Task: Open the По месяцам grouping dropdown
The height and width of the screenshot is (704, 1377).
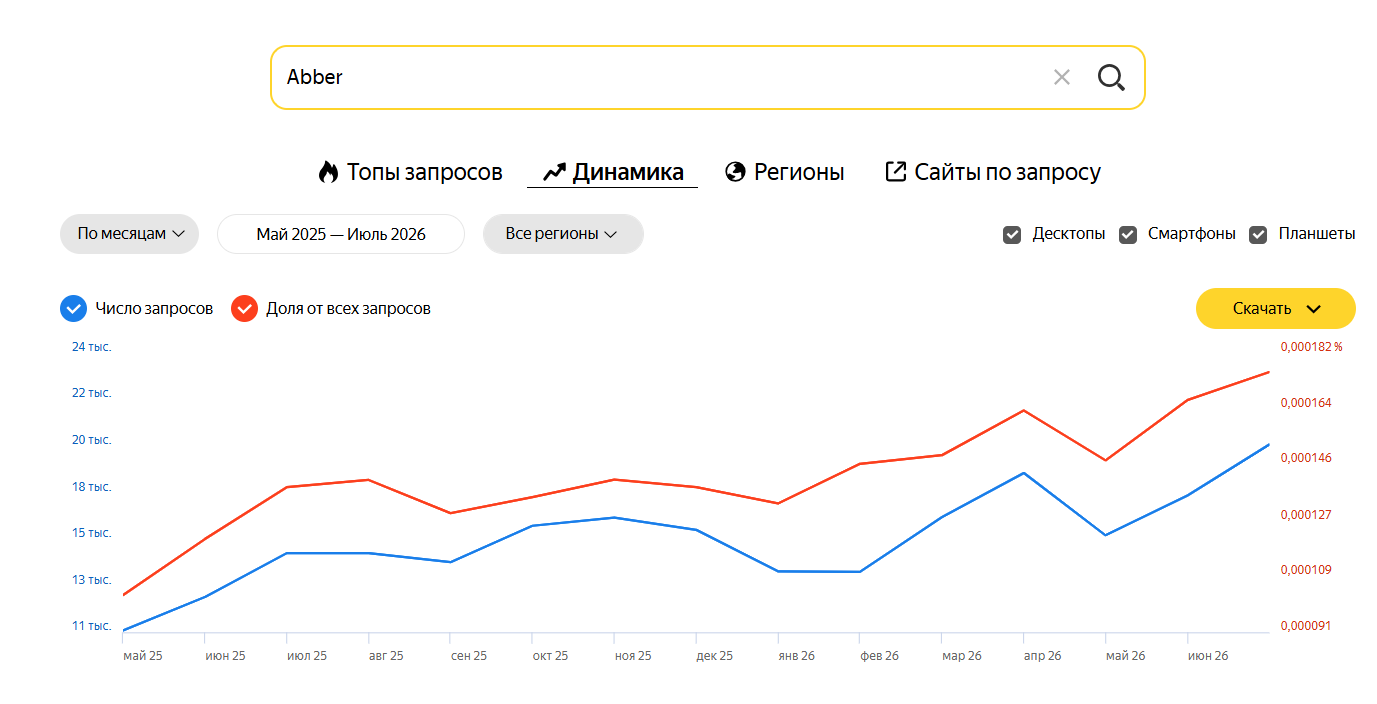Action: (x=130, y=234)
